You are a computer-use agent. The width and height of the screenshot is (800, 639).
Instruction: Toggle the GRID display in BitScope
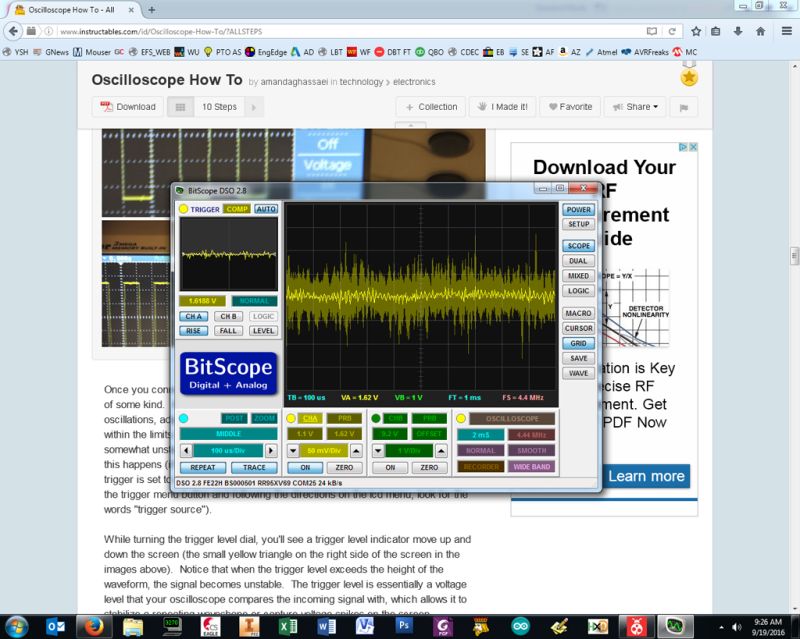click(578, 343)
